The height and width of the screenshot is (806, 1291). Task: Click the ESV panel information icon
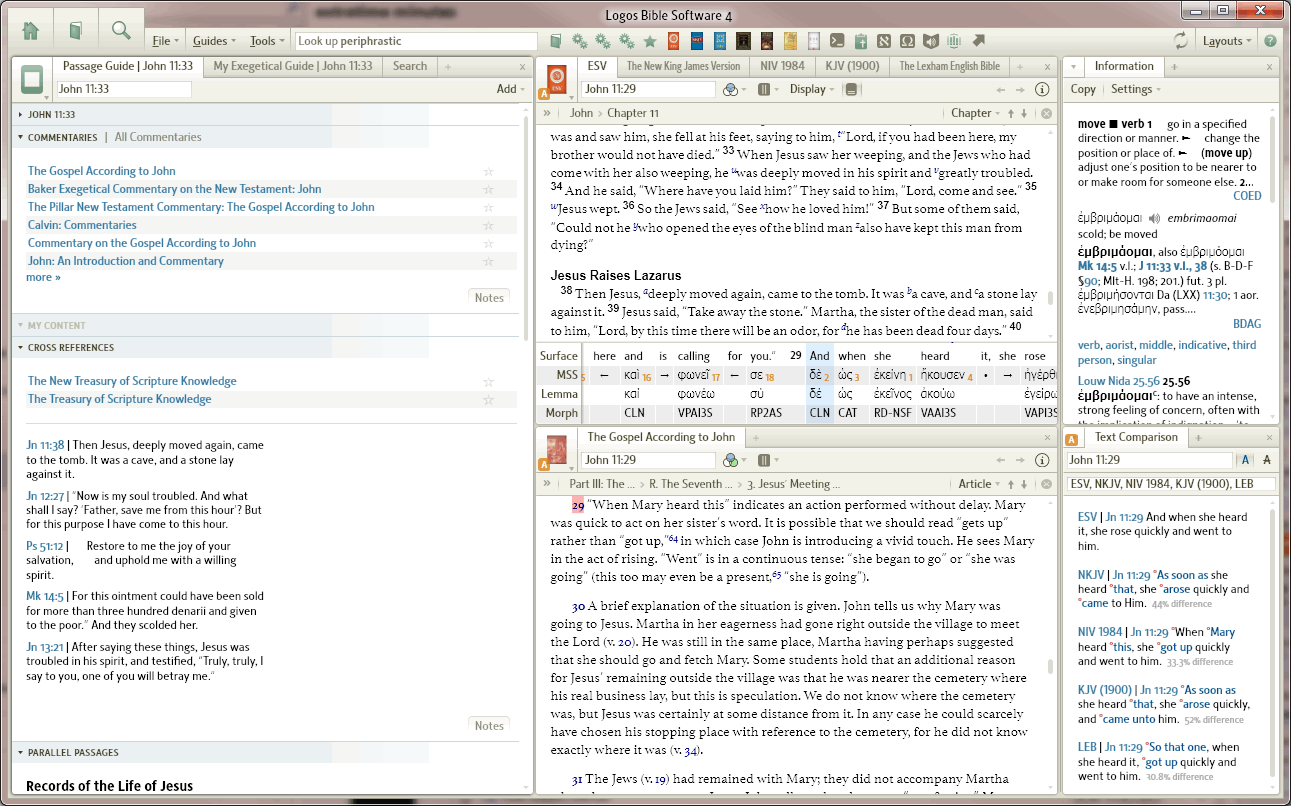[x=1042, y=89]
